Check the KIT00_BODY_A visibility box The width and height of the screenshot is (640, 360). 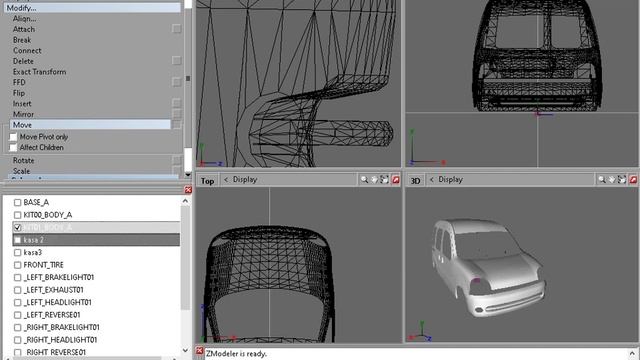[17, 215]
